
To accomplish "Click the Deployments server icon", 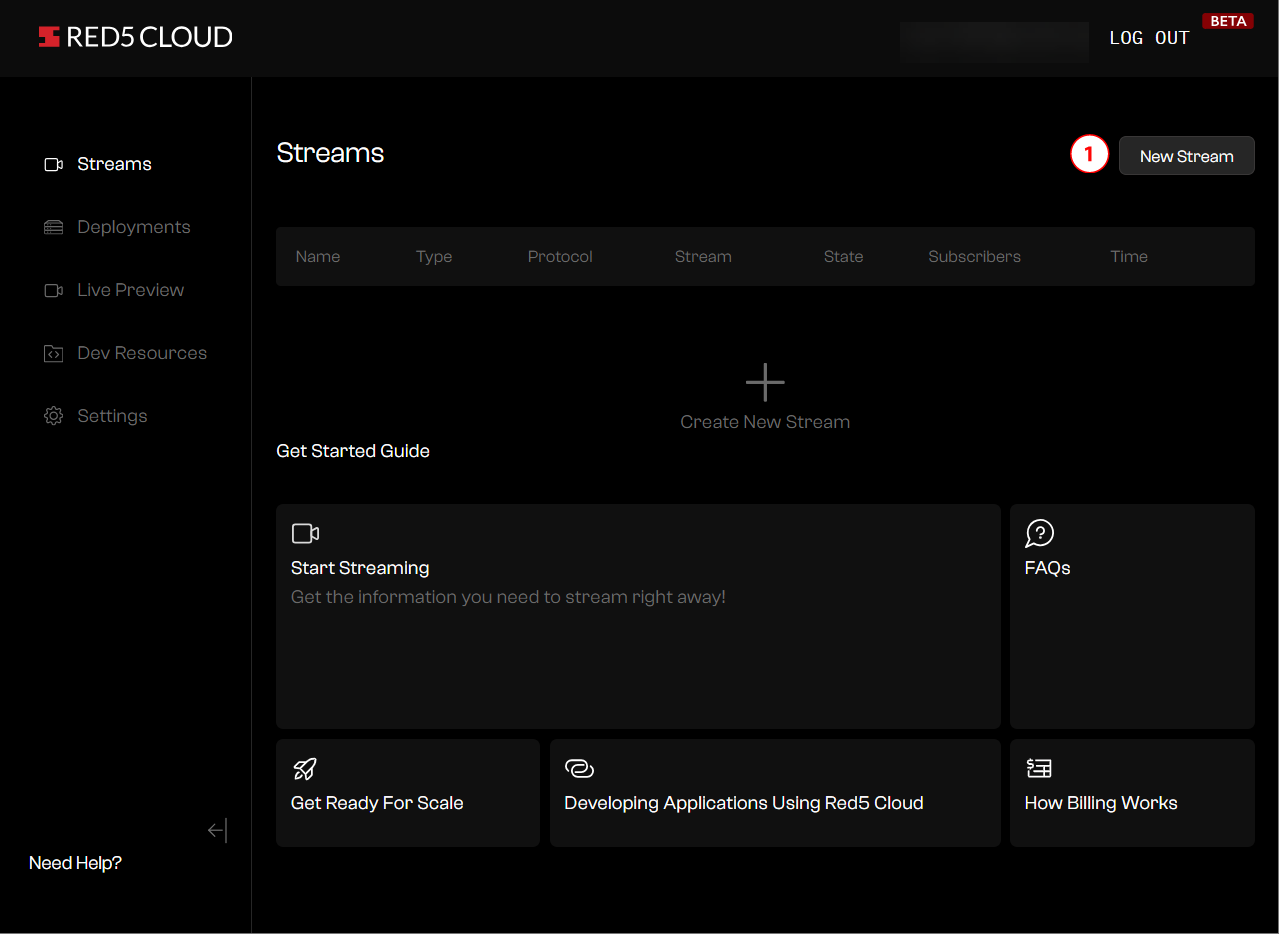I will 54,227.
